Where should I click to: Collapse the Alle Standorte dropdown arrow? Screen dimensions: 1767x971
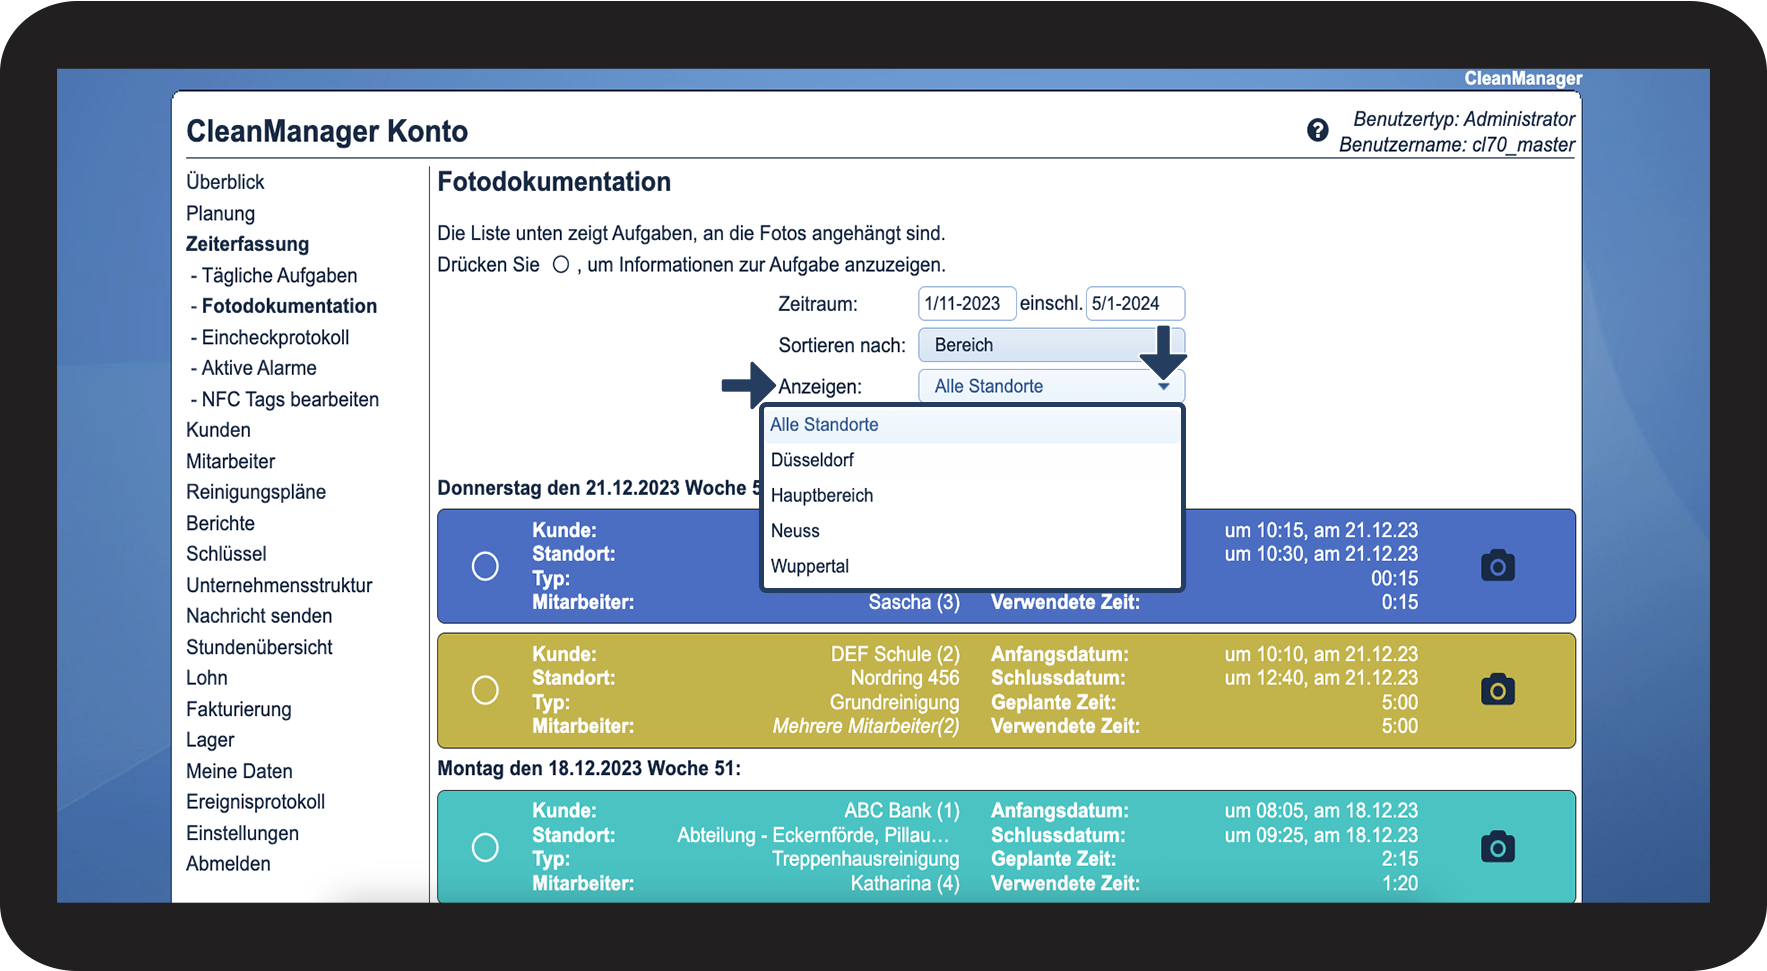(1163, 387)
